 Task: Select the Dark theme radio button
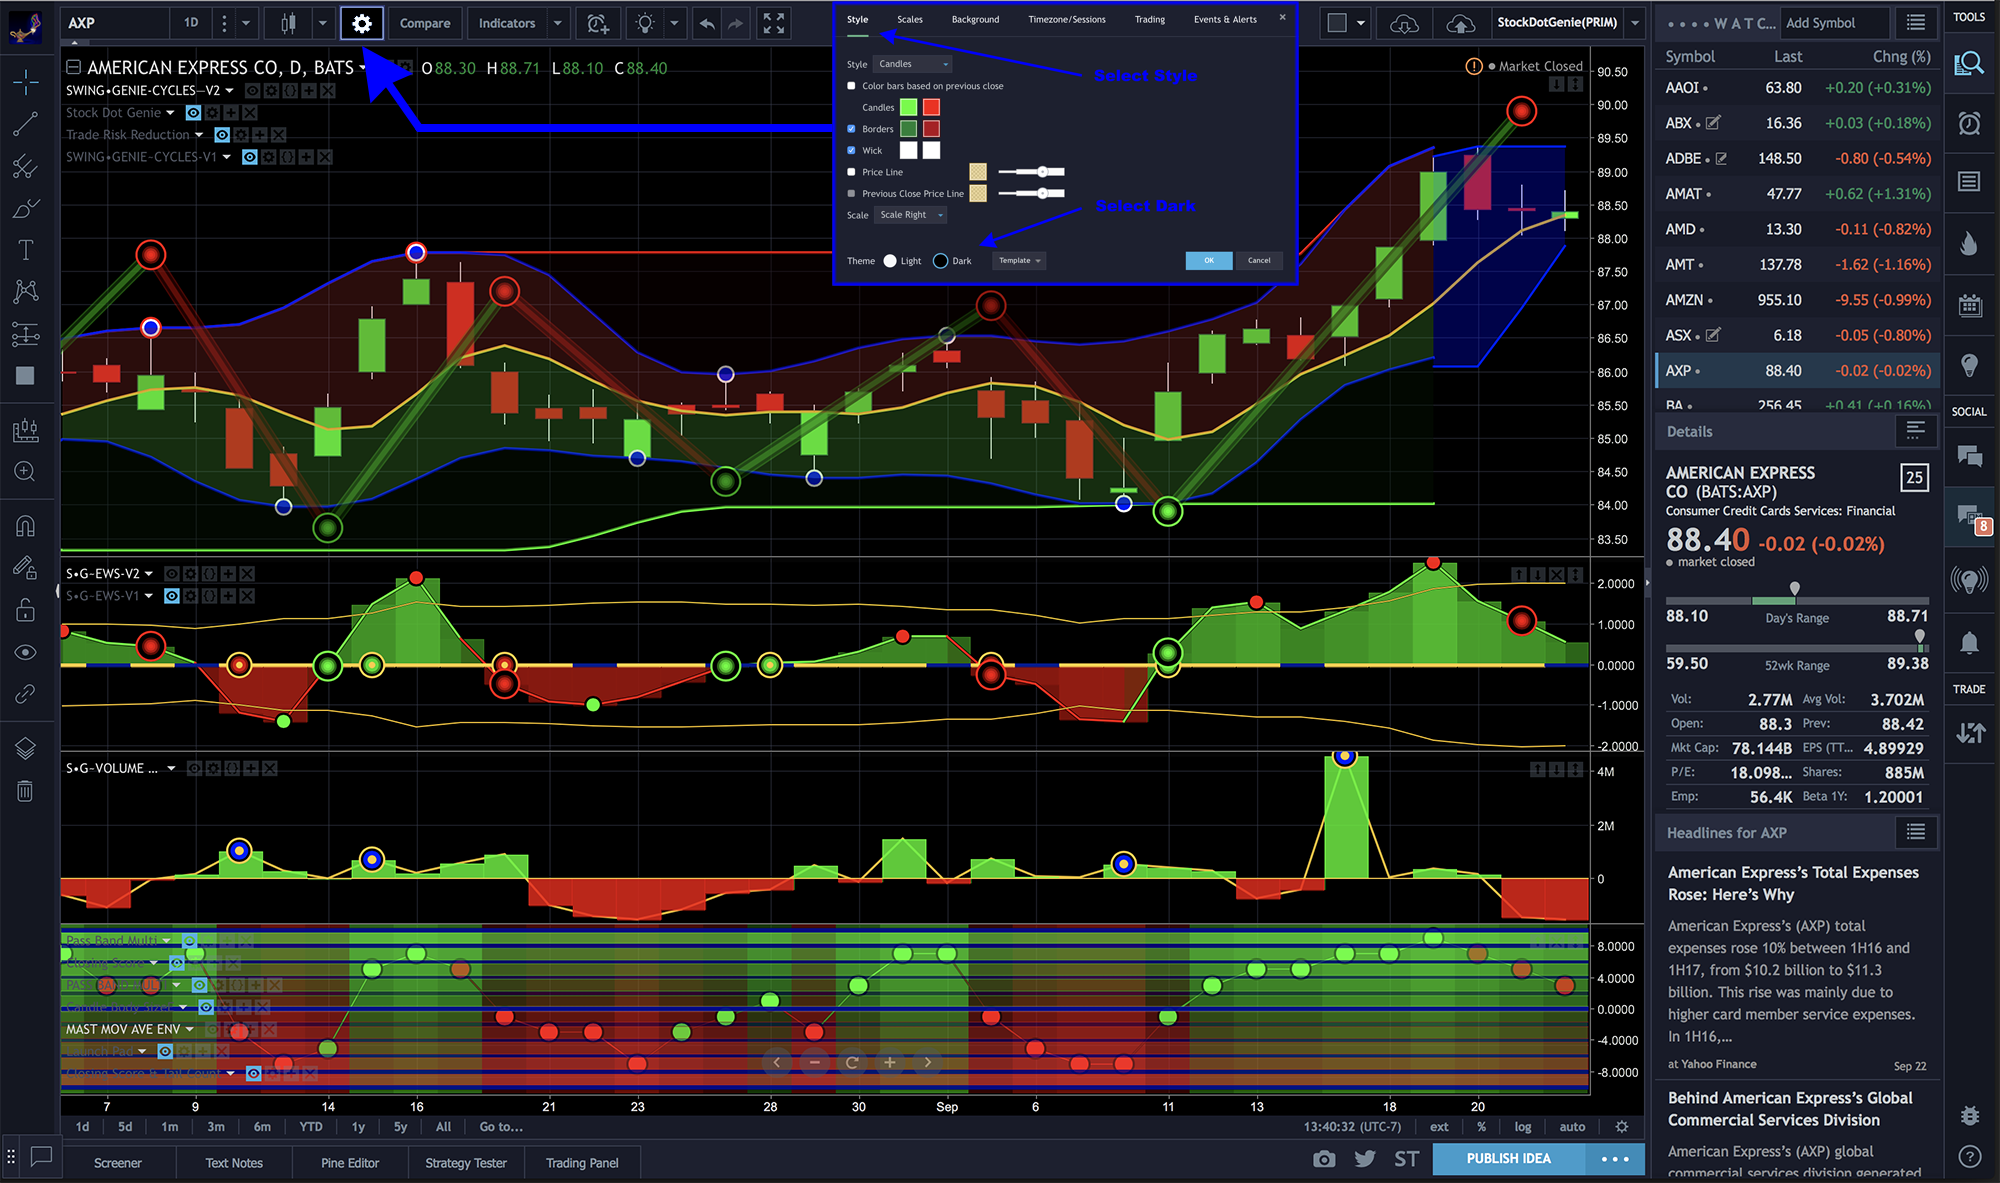(x=940, y=261)
